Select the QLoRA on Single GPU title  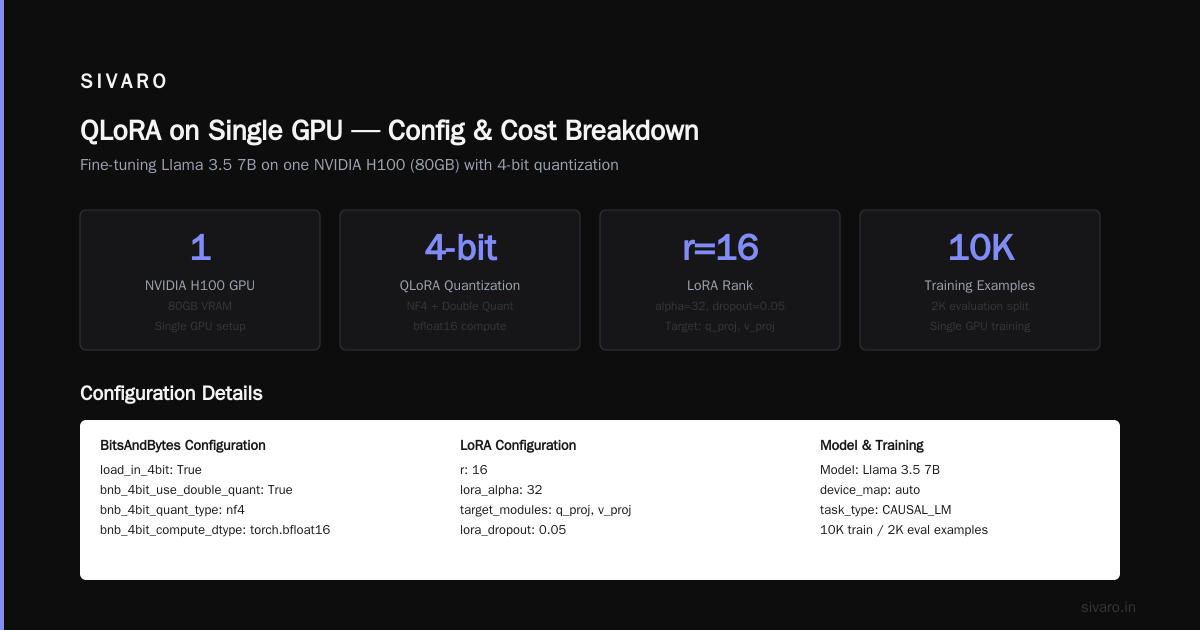(389, 131)
